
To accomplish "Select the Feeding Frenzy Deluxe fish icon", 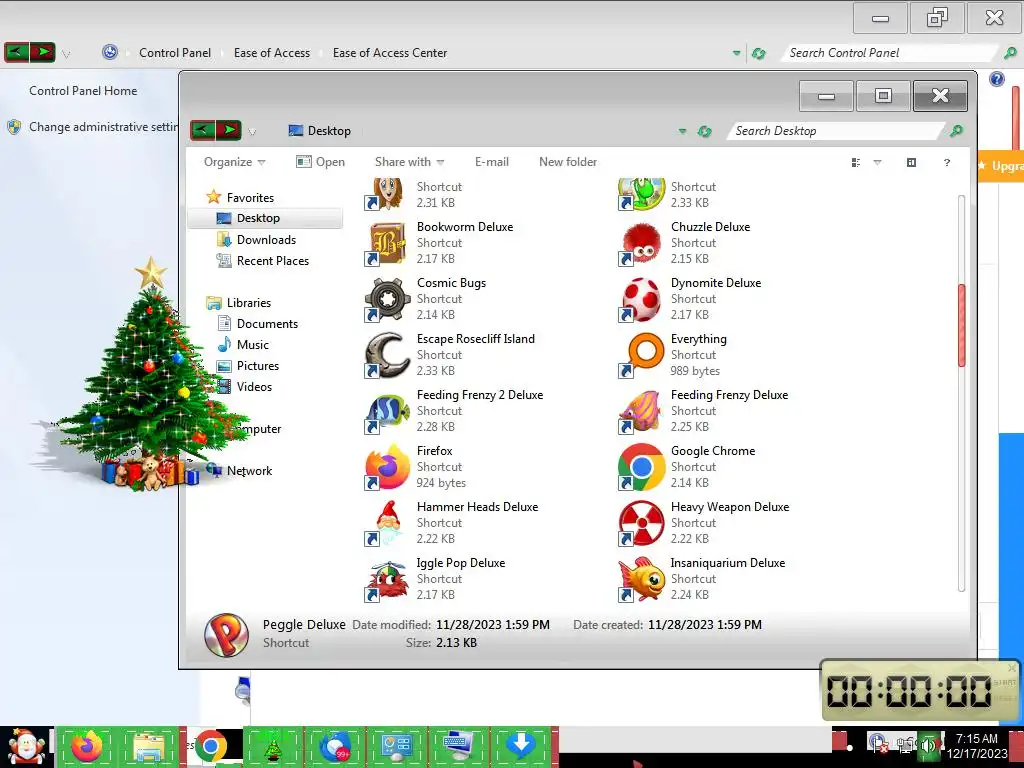I will 641,411.
